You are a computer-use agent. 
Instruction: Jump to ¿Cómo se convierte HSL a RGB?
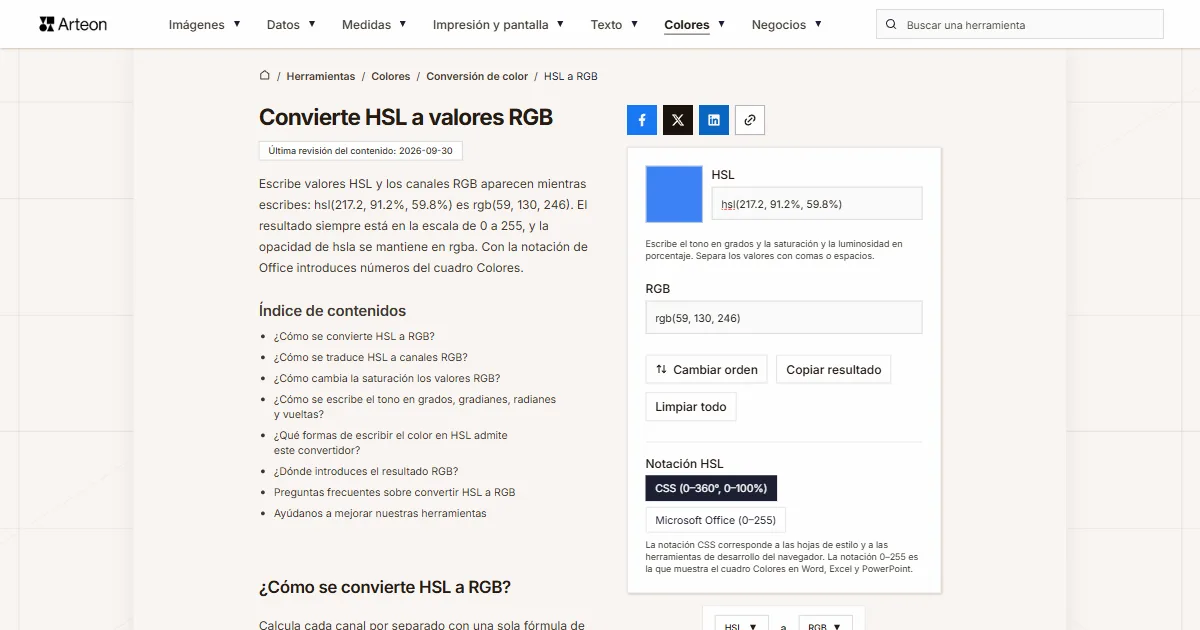(x=354, y=336)
